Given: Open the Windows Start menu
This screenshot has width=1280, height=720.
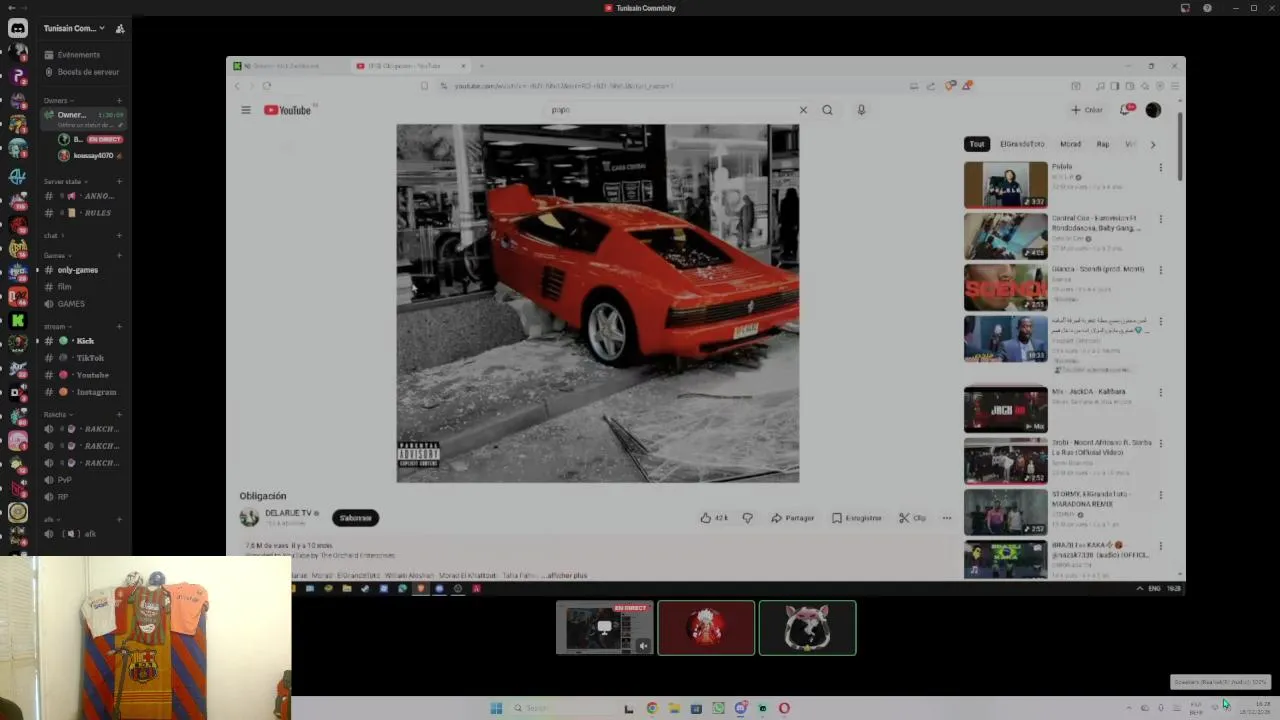Looking at the screenshot, I should 496,708.
